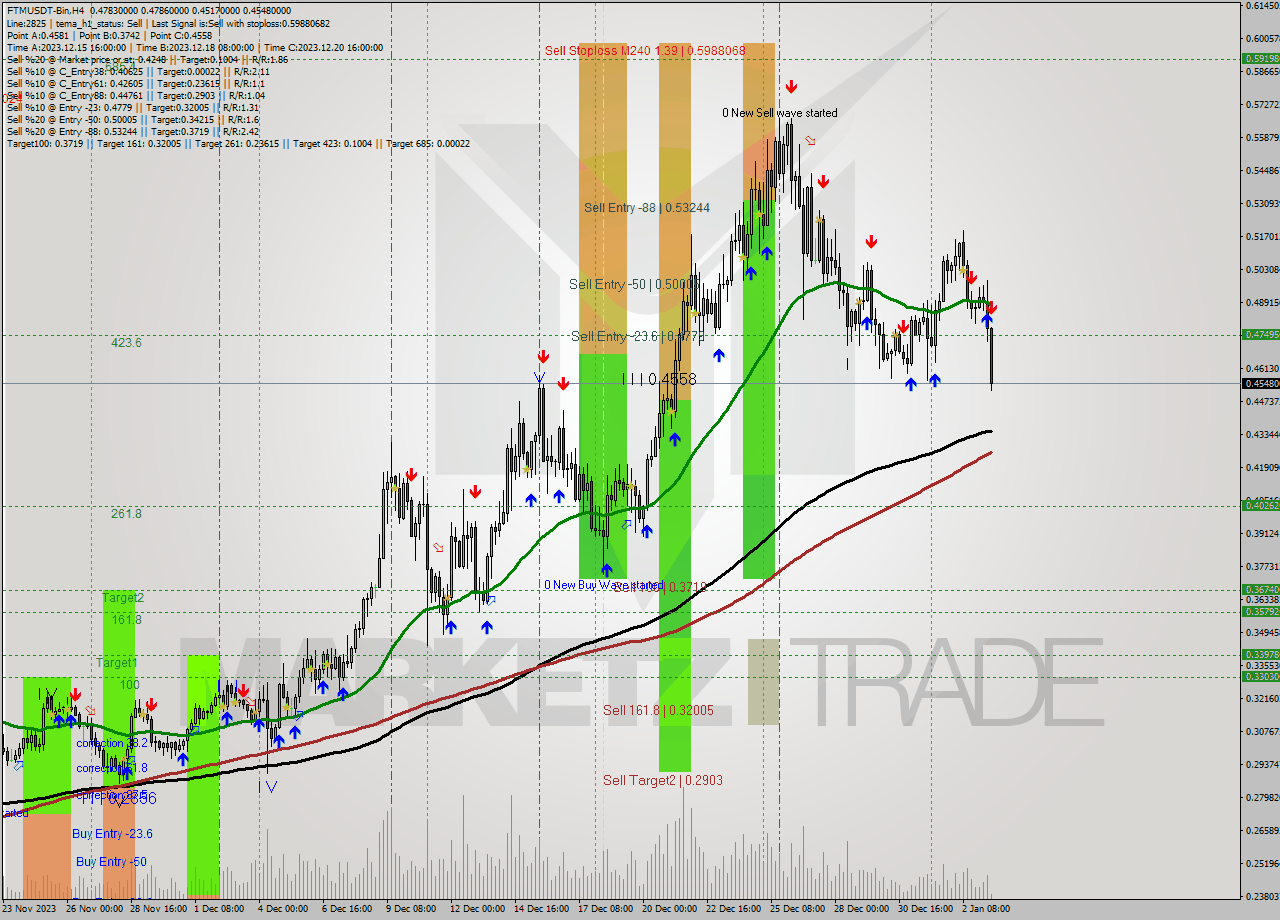Click the 261.8 Fibonacci level label
Viewport: 1280px width, 920px height.
point(126,513)
